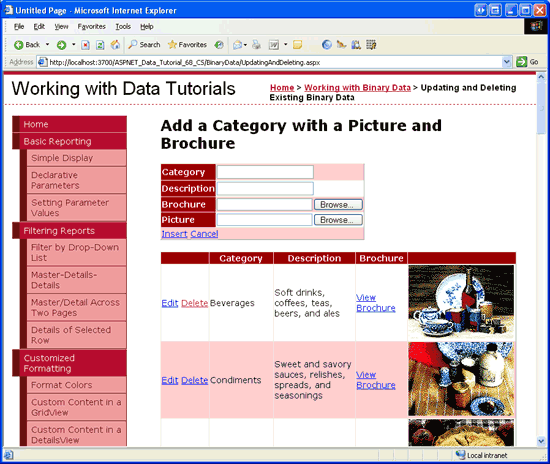Open the Favorites menu
550x464 pixels.
tap(92, 26)
